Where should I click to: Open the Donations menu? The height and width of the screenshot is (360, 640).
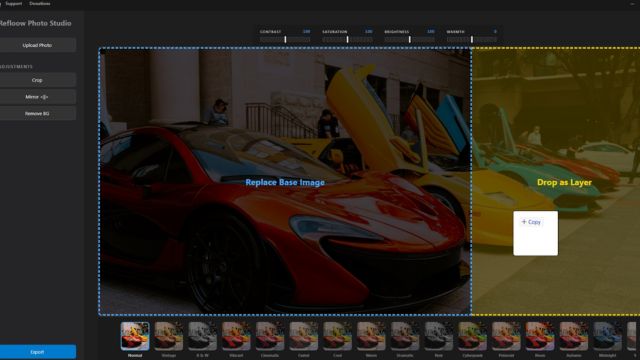40,4
